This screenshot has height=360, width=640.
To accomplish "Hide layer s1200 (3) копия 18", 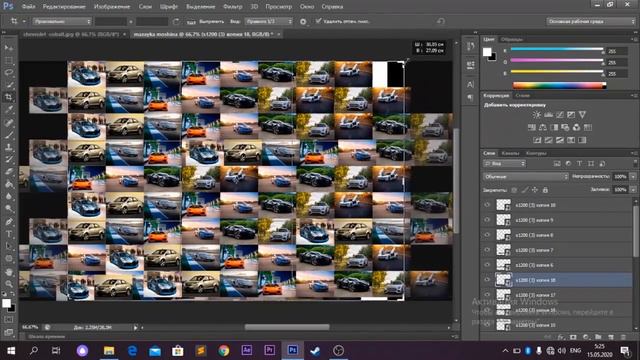I will pyautogui.click(x=487, y=280).
